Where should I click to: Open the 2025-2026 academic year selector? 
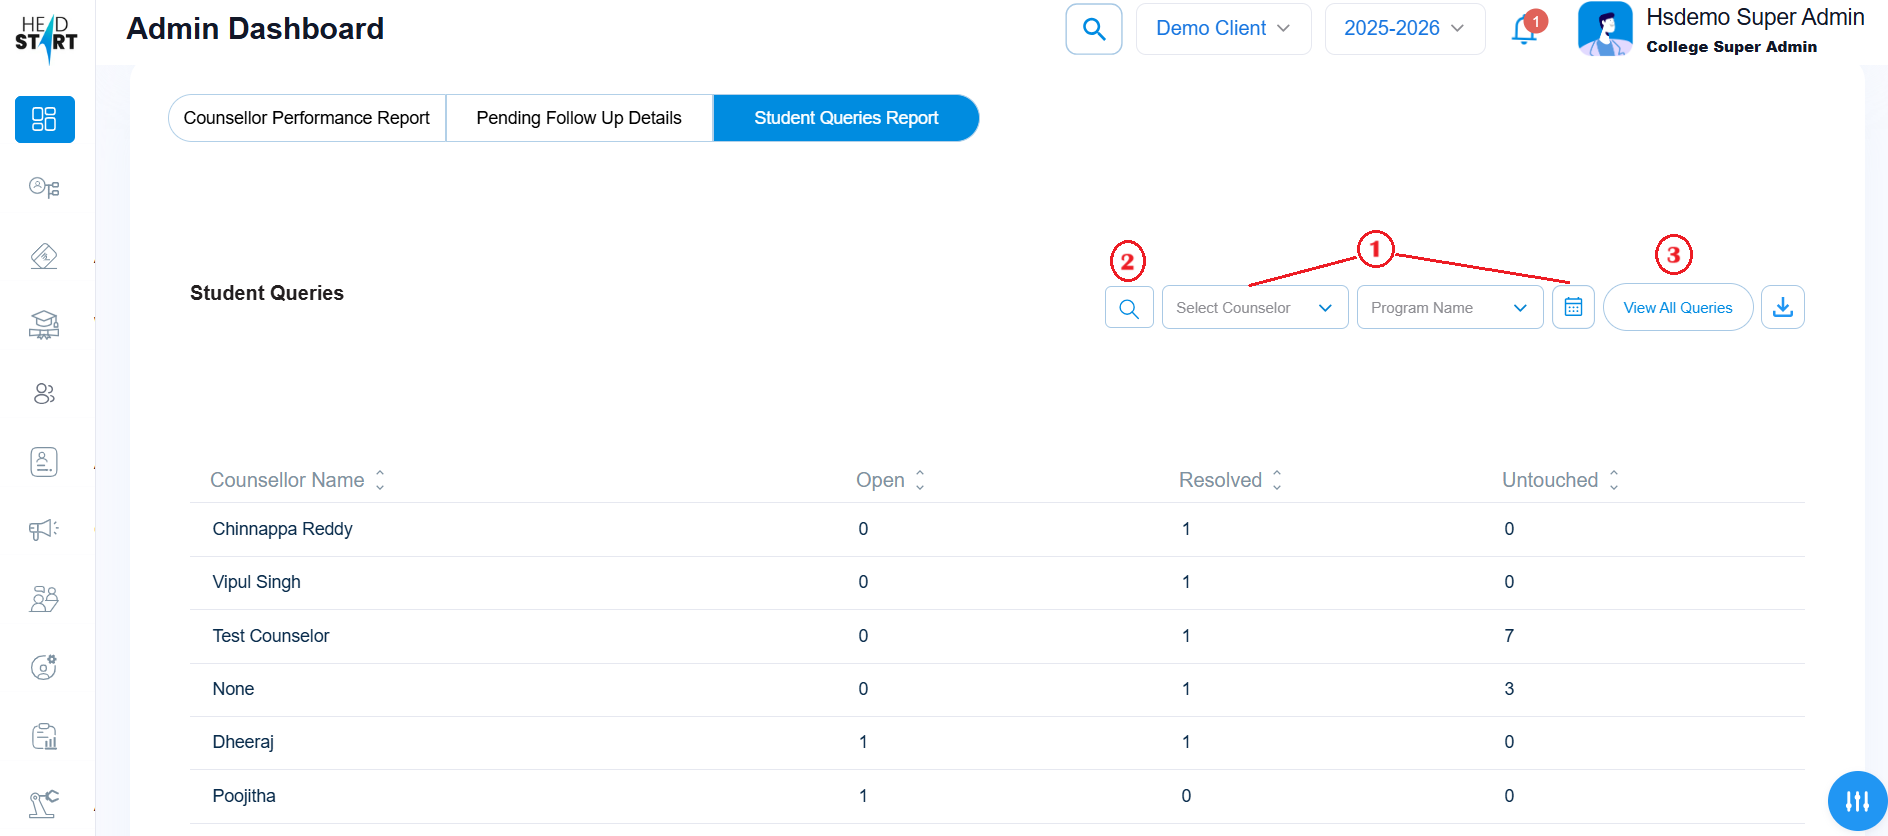[1404, 29]
